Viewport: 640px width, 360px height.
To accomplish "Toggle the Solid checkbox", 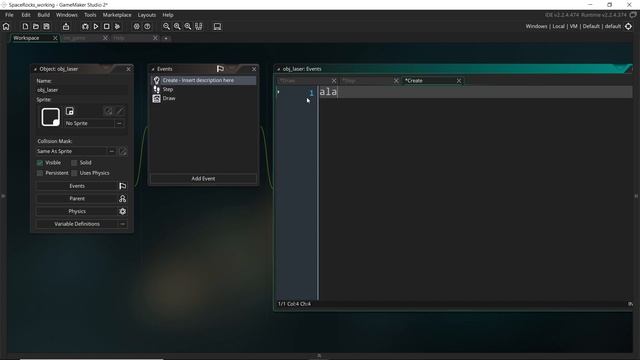I will tap(74, 162).
